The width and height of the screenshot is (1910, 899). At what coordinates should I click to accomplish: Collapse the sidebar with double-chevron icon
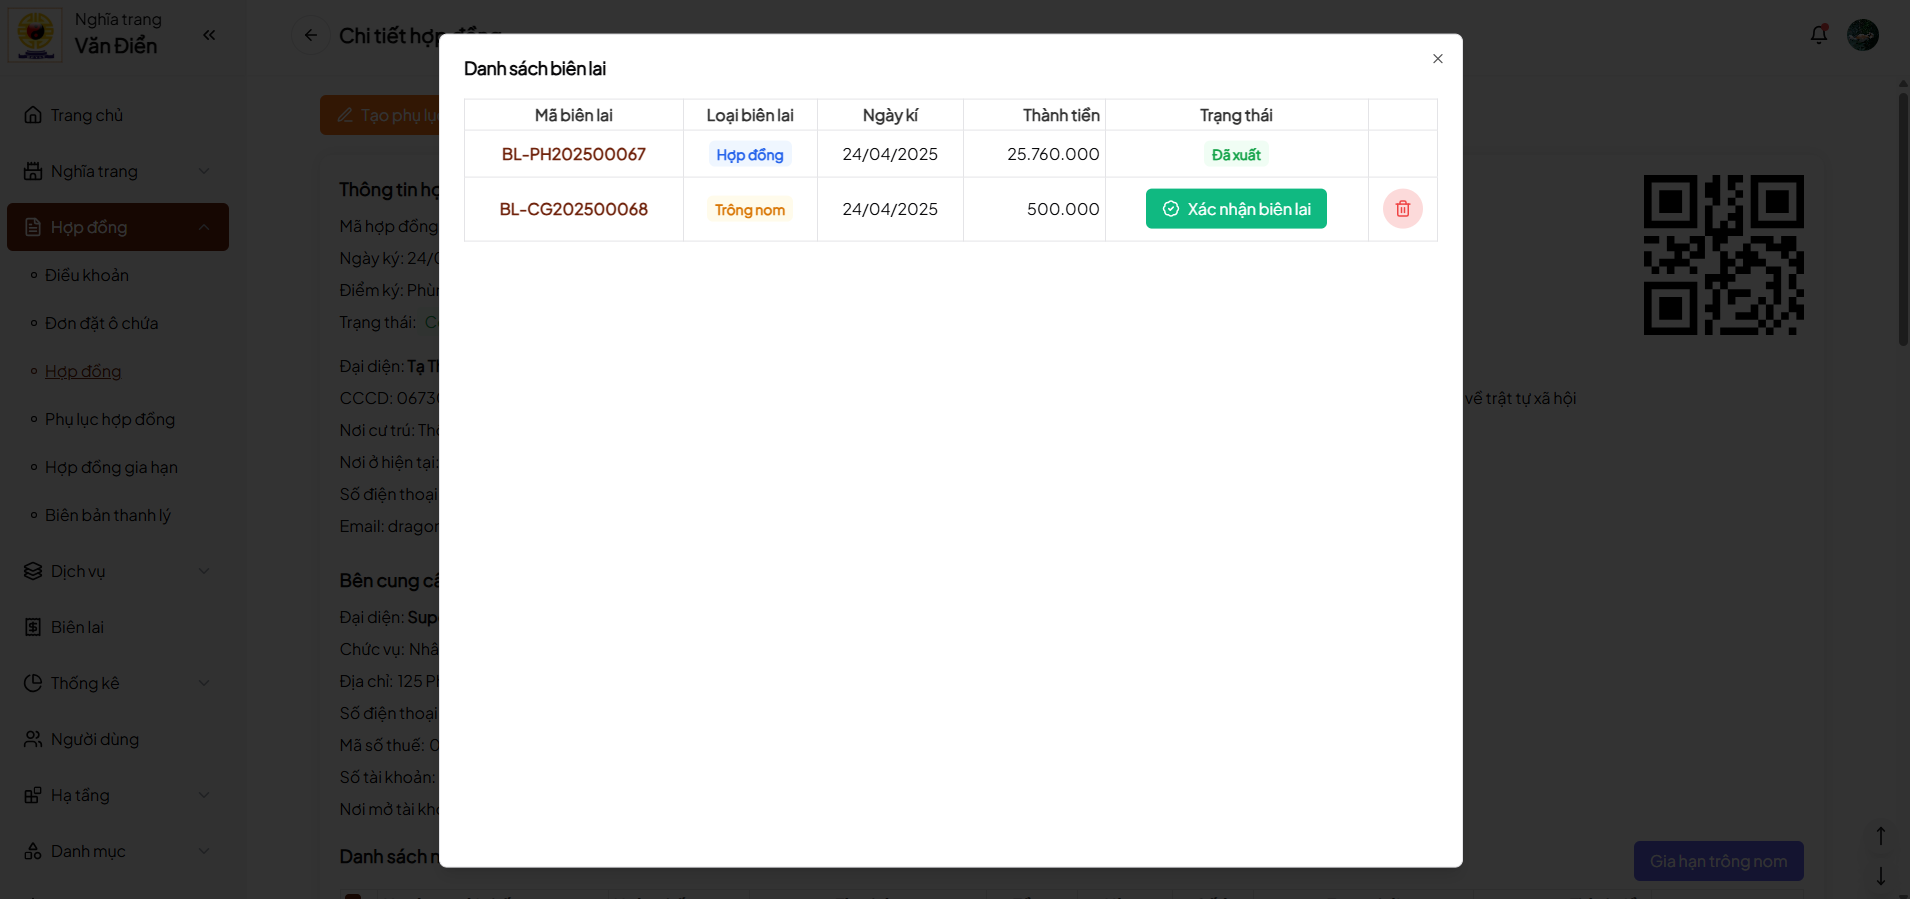209,35
